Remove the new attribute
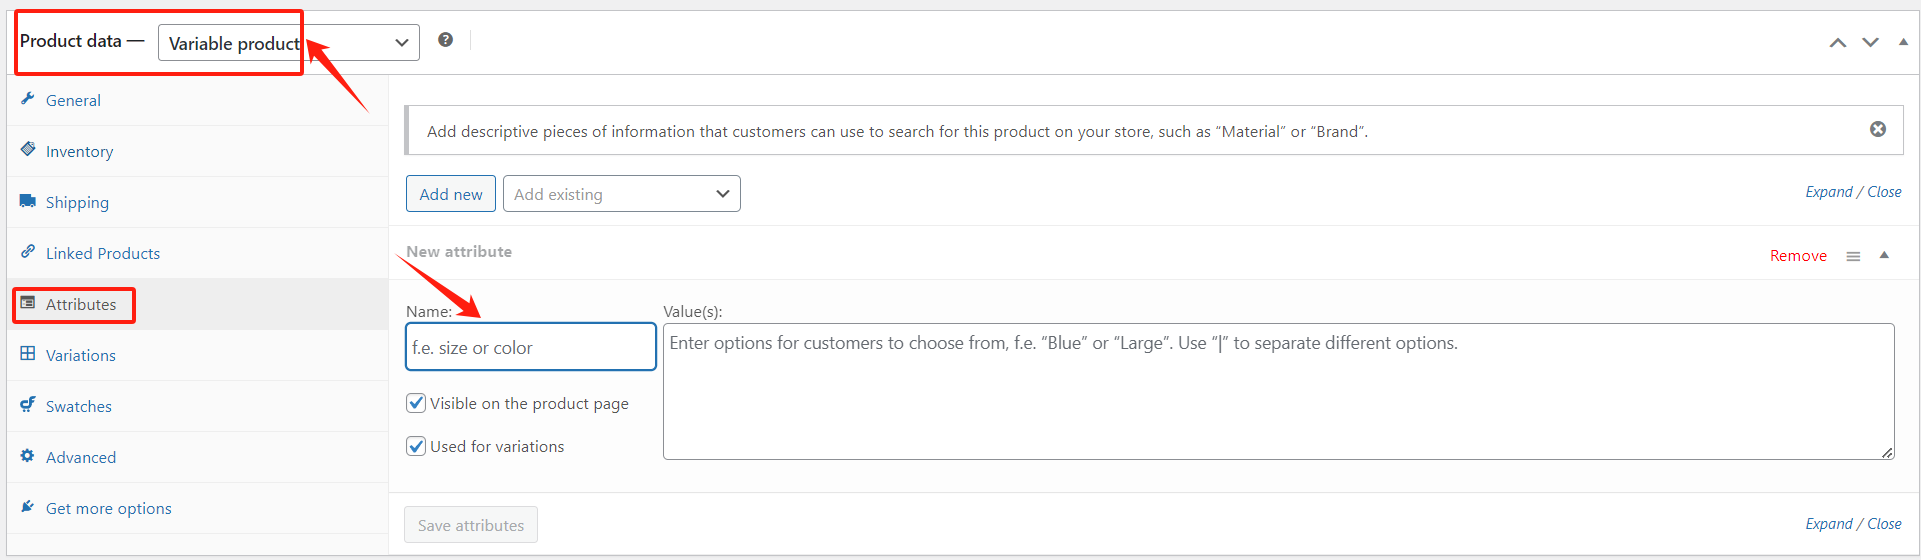This screenshot has height=560, width=1921. 1797,256
